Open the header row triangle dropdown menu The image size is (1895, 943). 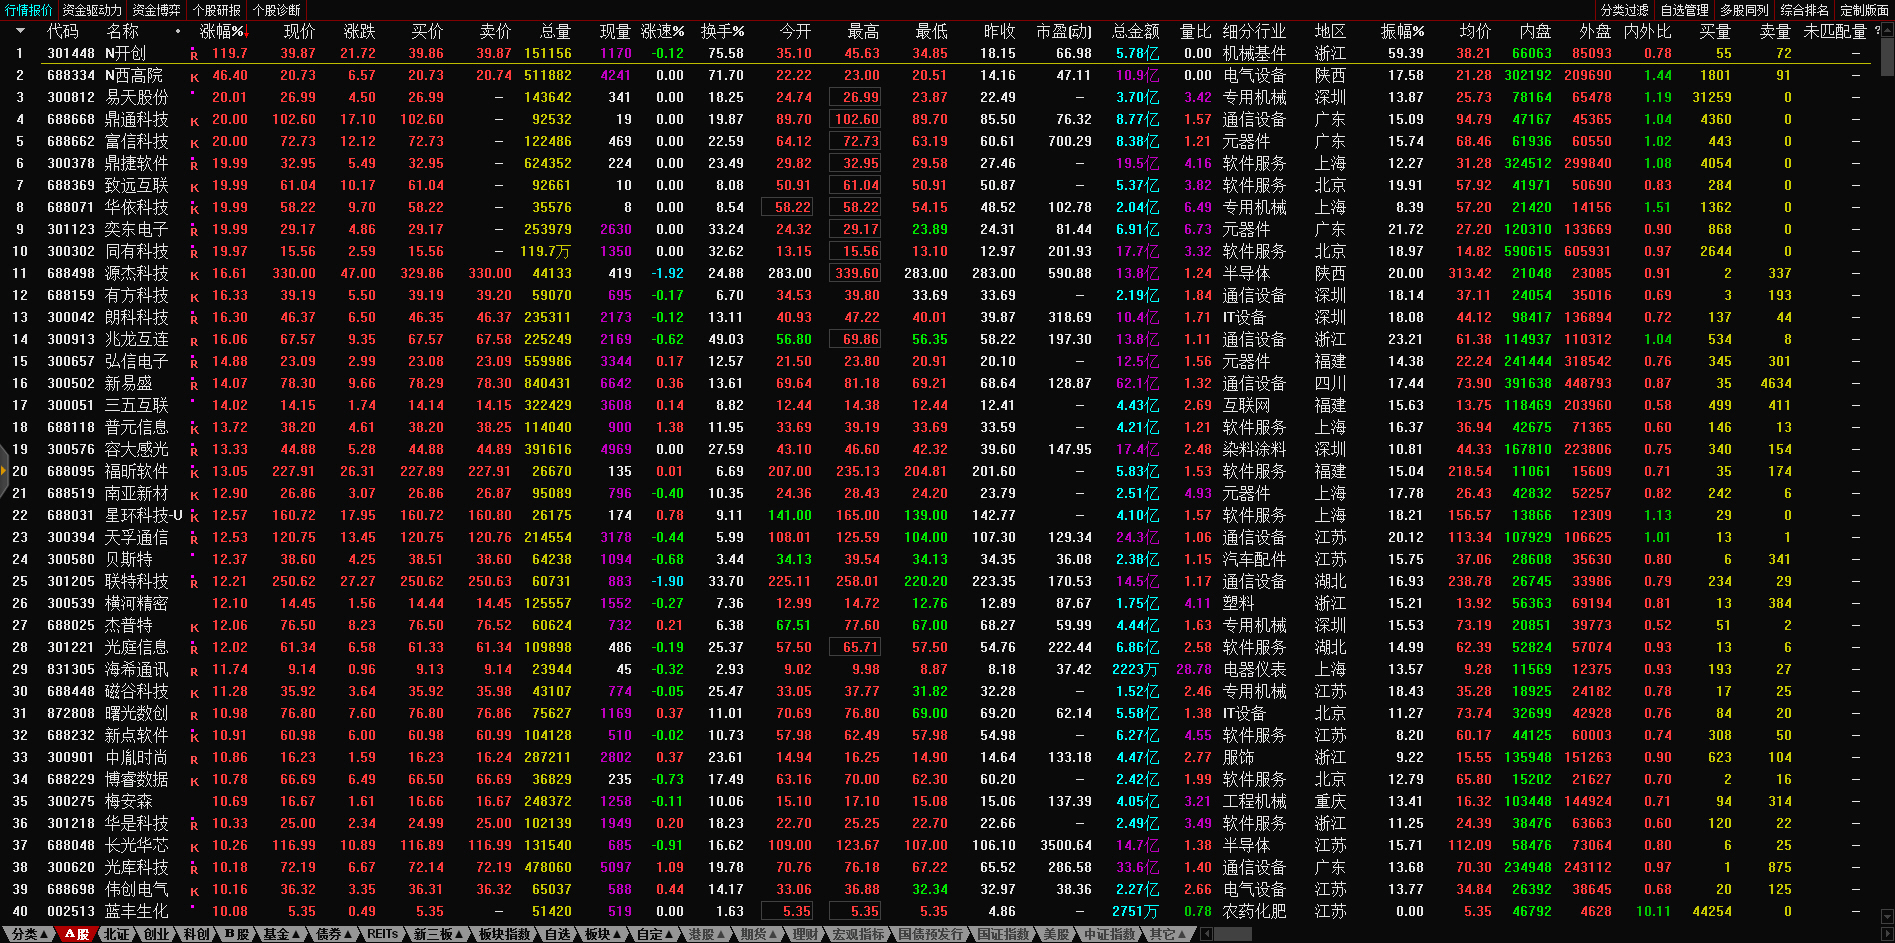(19, 32)
